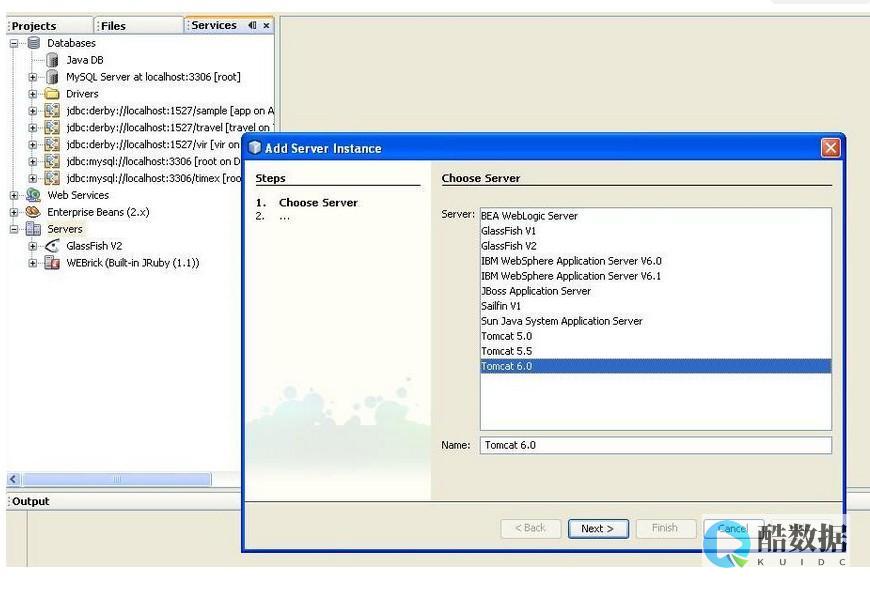Viewport: 870px width, 590px height.
Task: Click the MySQL Server database icon
Action: [53, 77]
